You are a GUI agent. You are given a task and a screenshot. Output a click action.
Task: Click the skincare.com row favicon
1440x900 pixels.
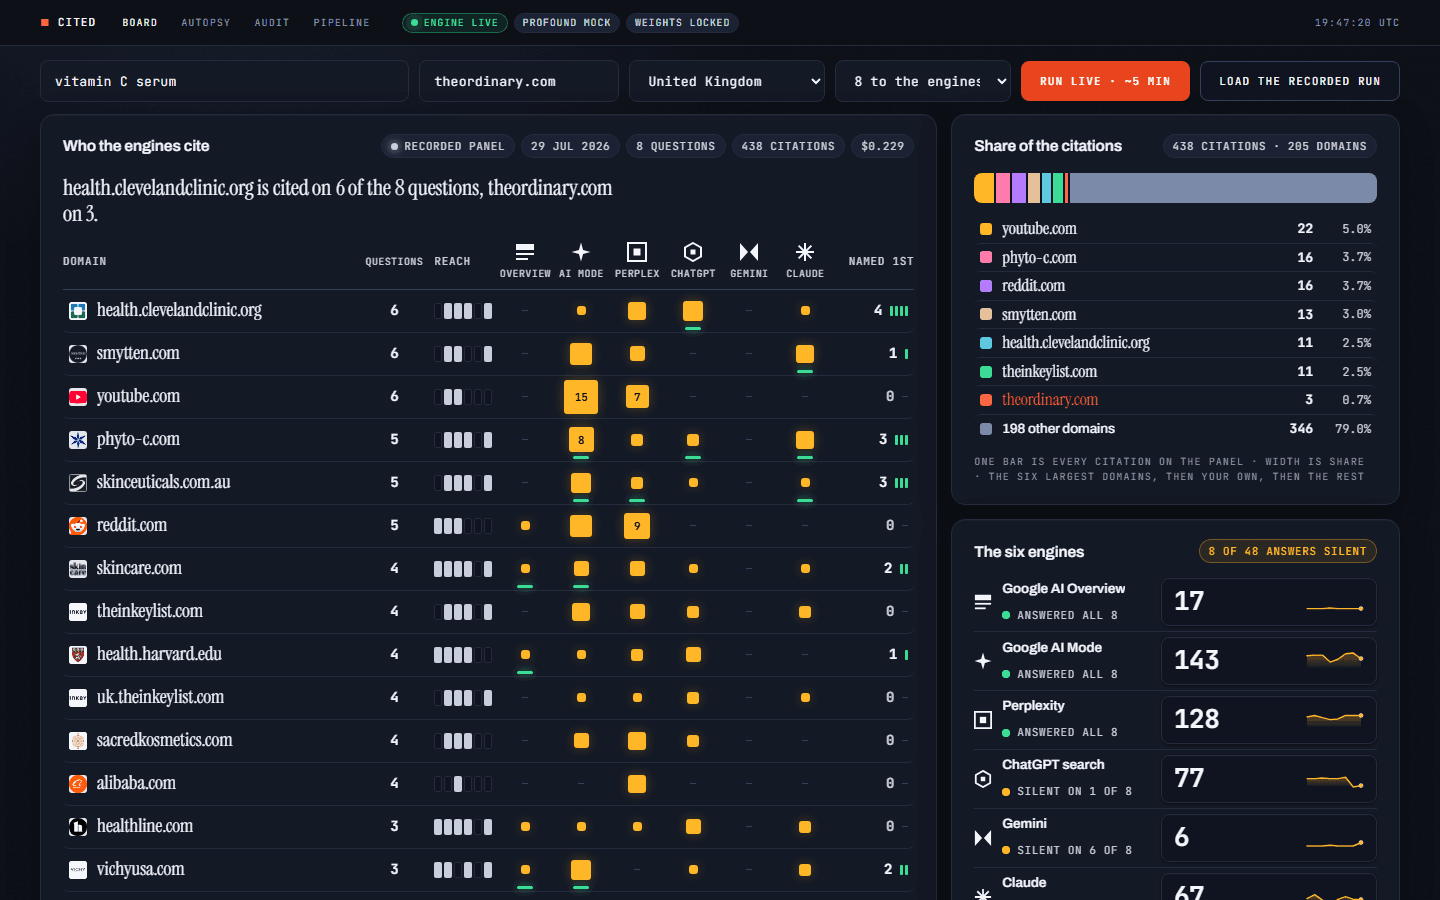78,569
